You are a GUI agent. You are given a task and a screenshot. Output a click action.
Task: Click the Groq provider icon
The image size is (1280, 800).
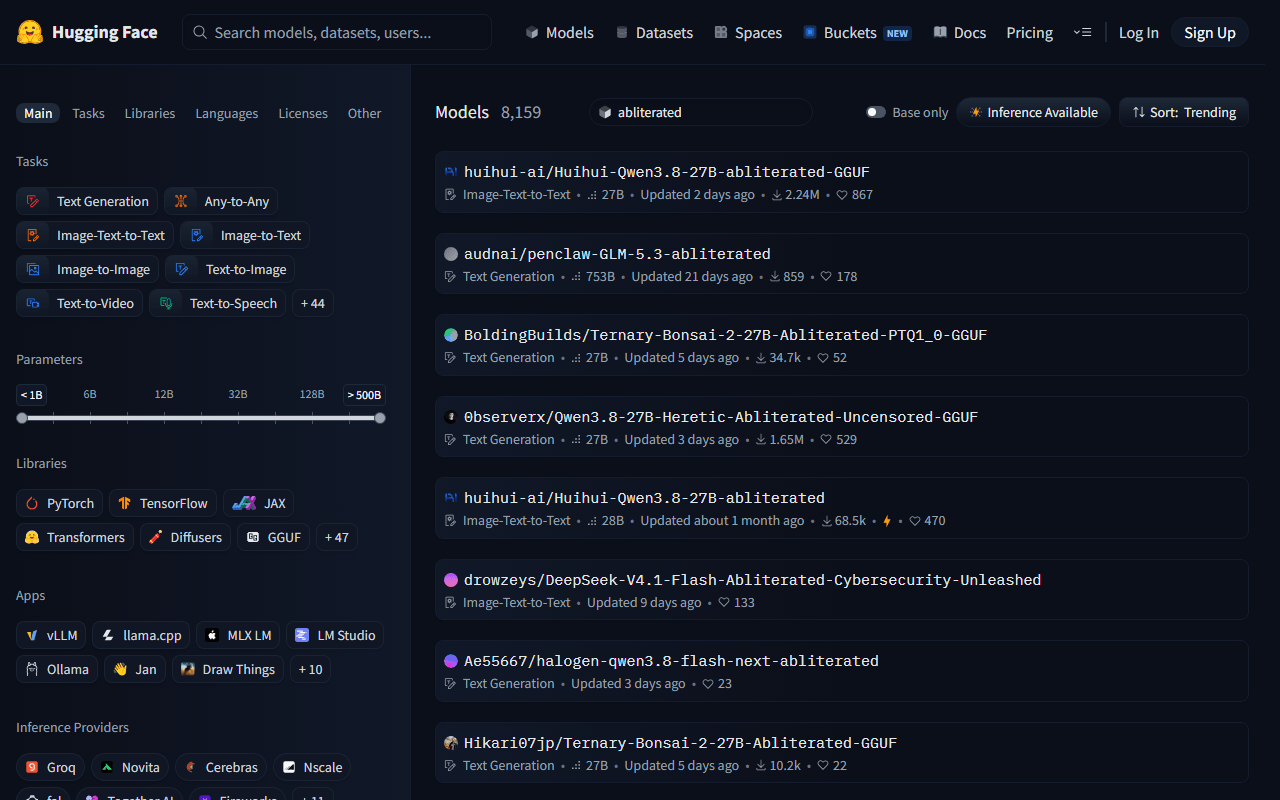[x=33, y=767]
